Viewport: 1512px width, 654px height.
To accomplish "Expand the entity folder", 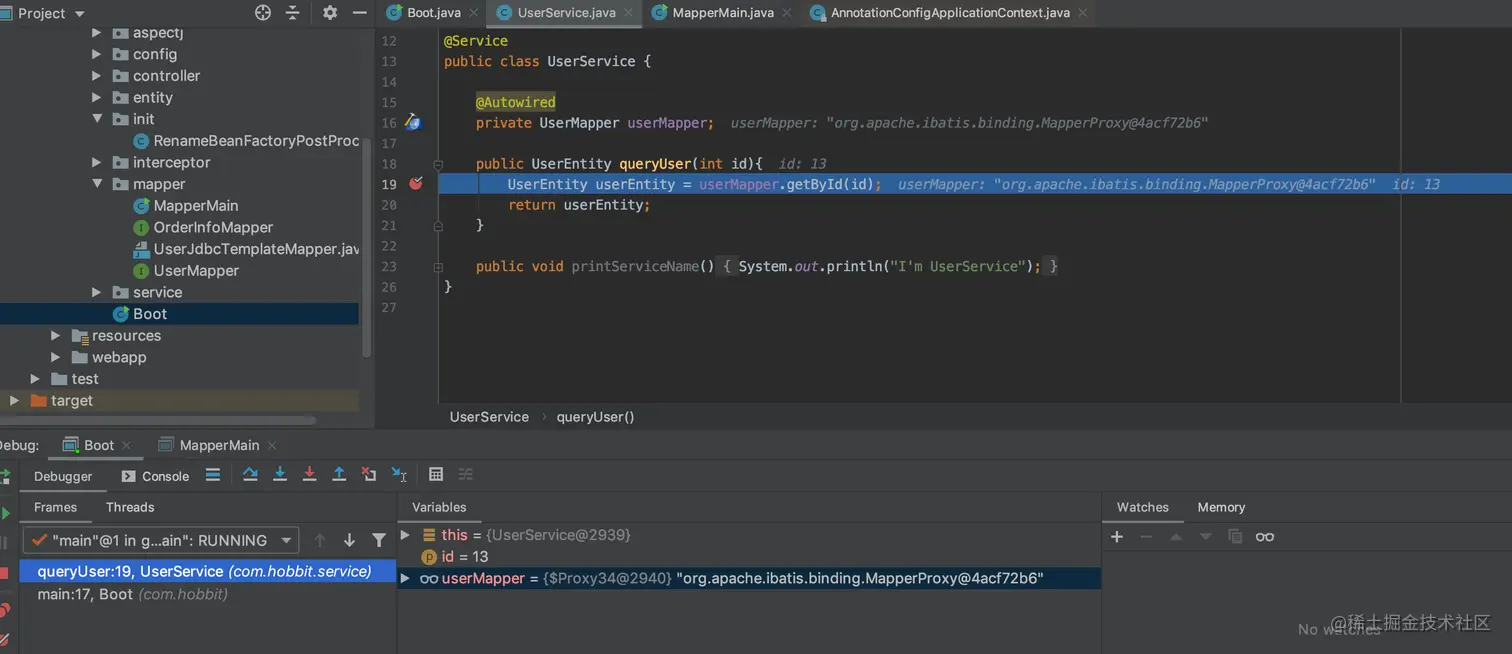I will (x=97, y=98).
